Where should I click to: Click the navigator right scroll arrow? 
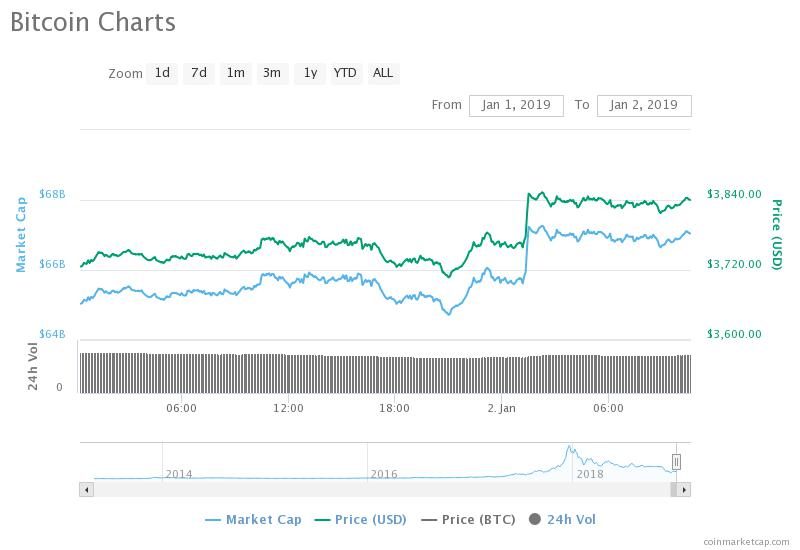[684, 490]
